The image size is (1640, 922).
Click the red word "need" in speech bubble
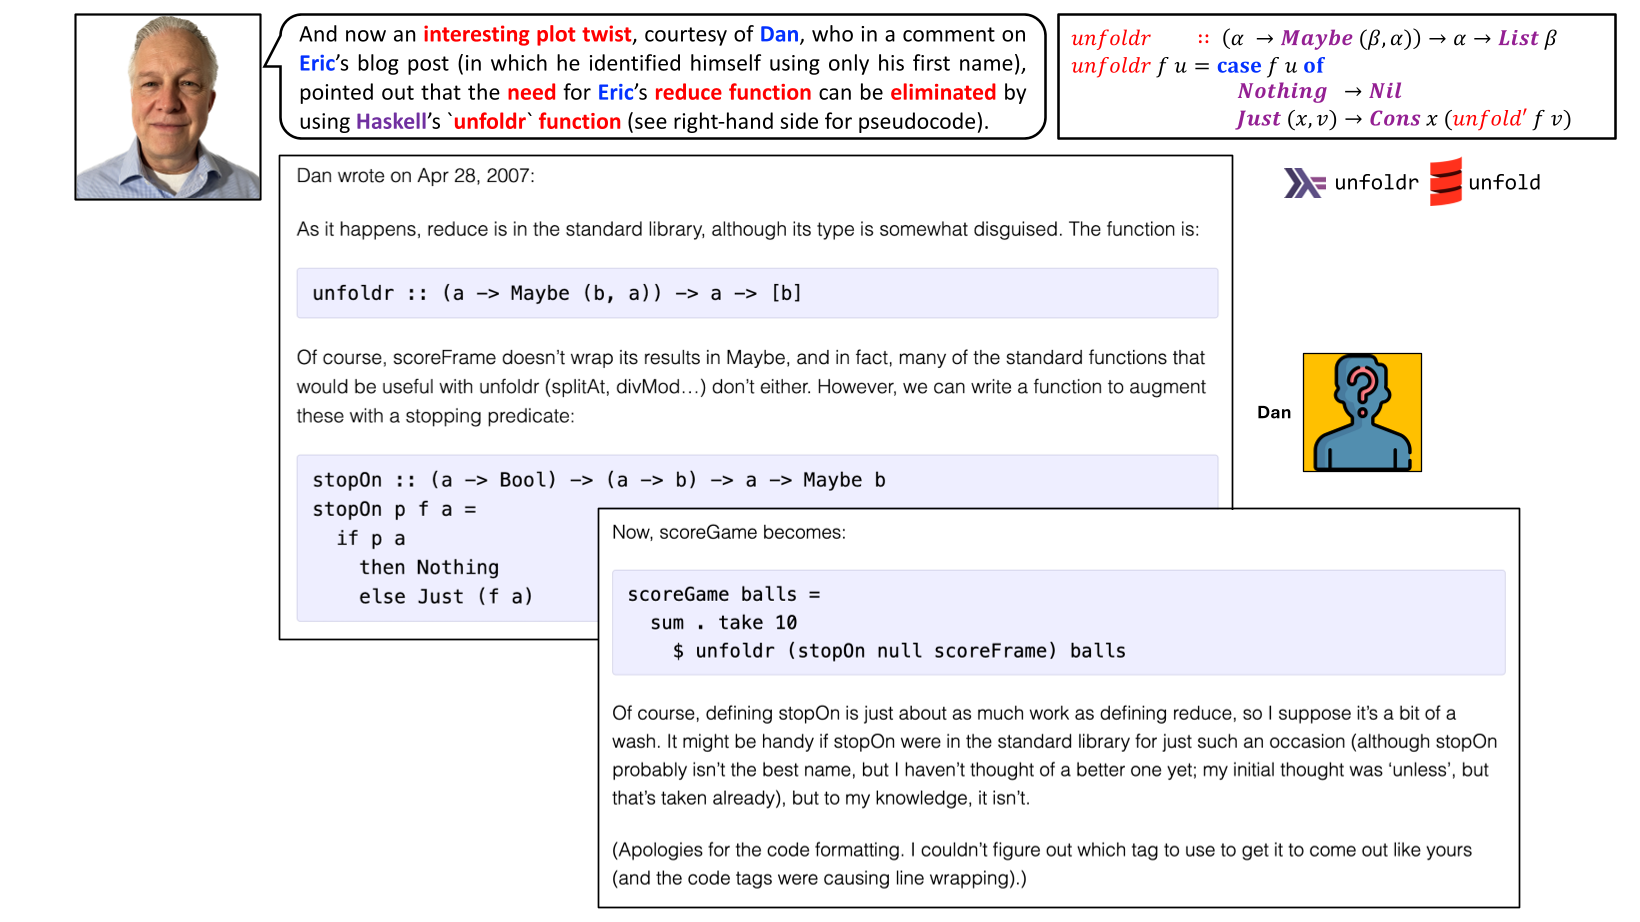[531, 92]
